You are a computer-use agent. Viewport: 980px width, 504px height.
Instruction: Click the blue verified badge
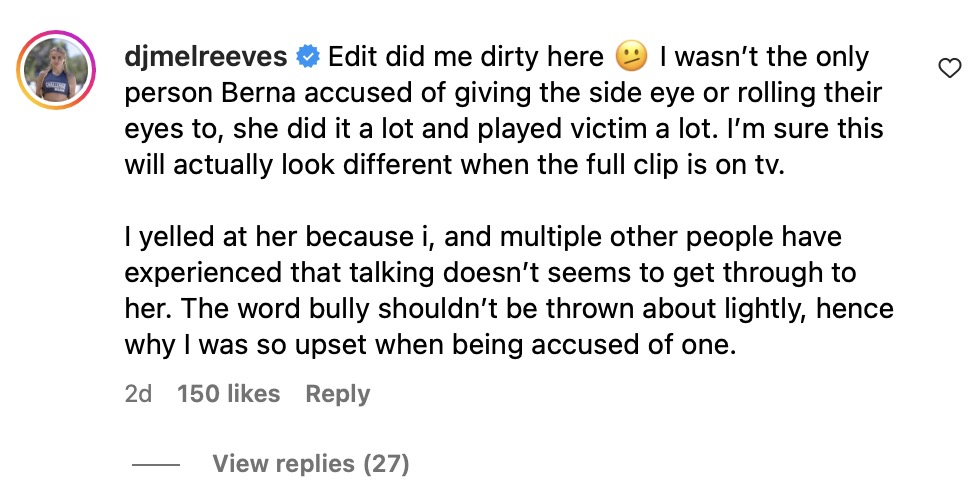coord(308,57)
